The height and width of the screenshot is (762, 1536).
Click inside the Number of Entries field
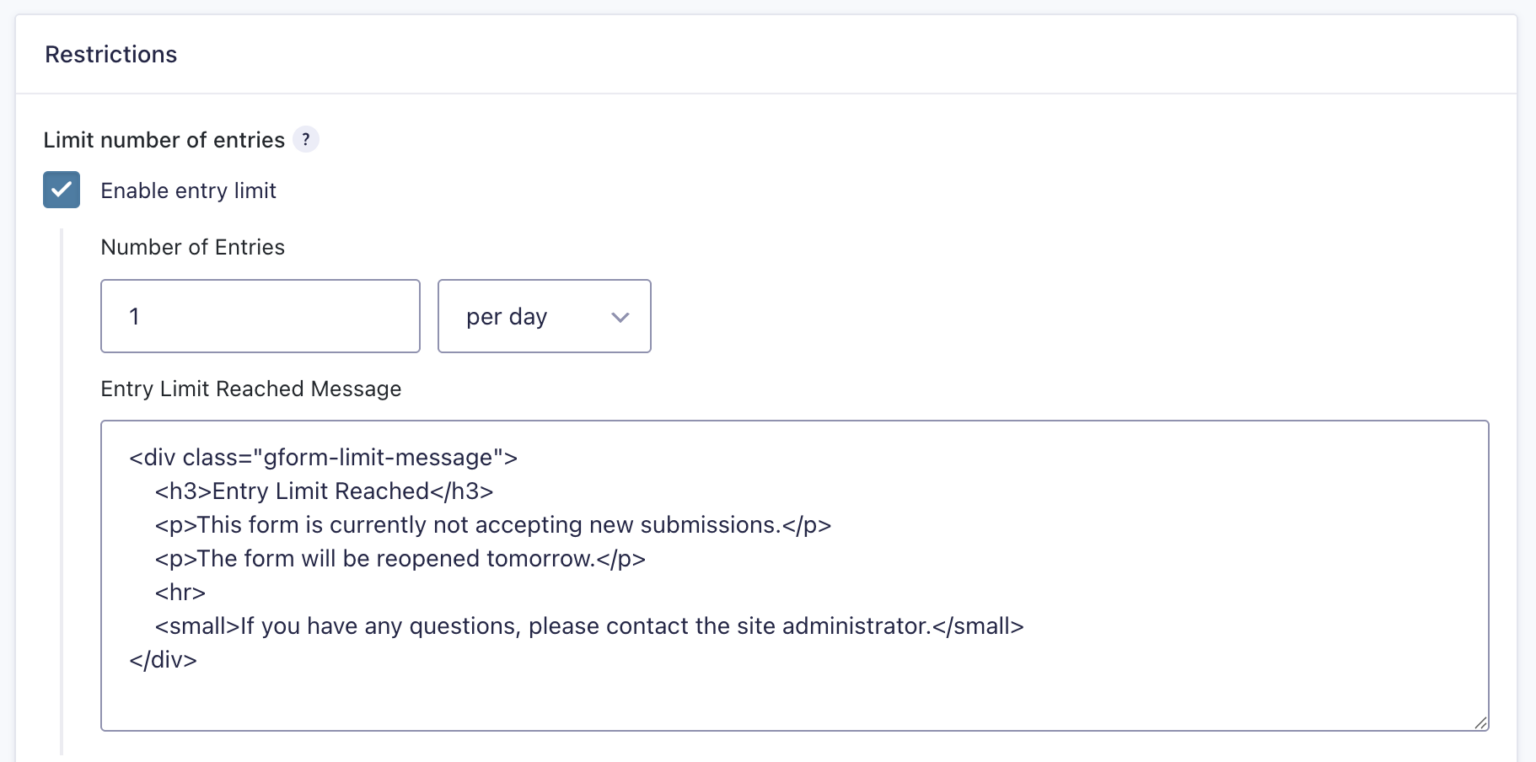[260, 316]
